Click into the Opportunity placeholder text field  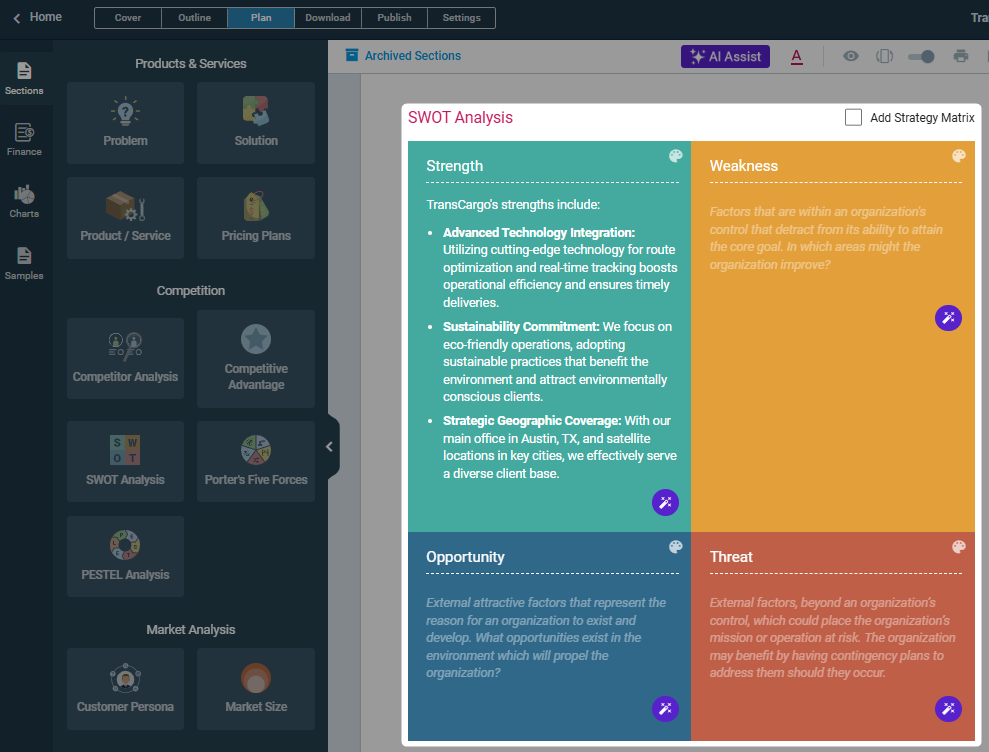546,637
